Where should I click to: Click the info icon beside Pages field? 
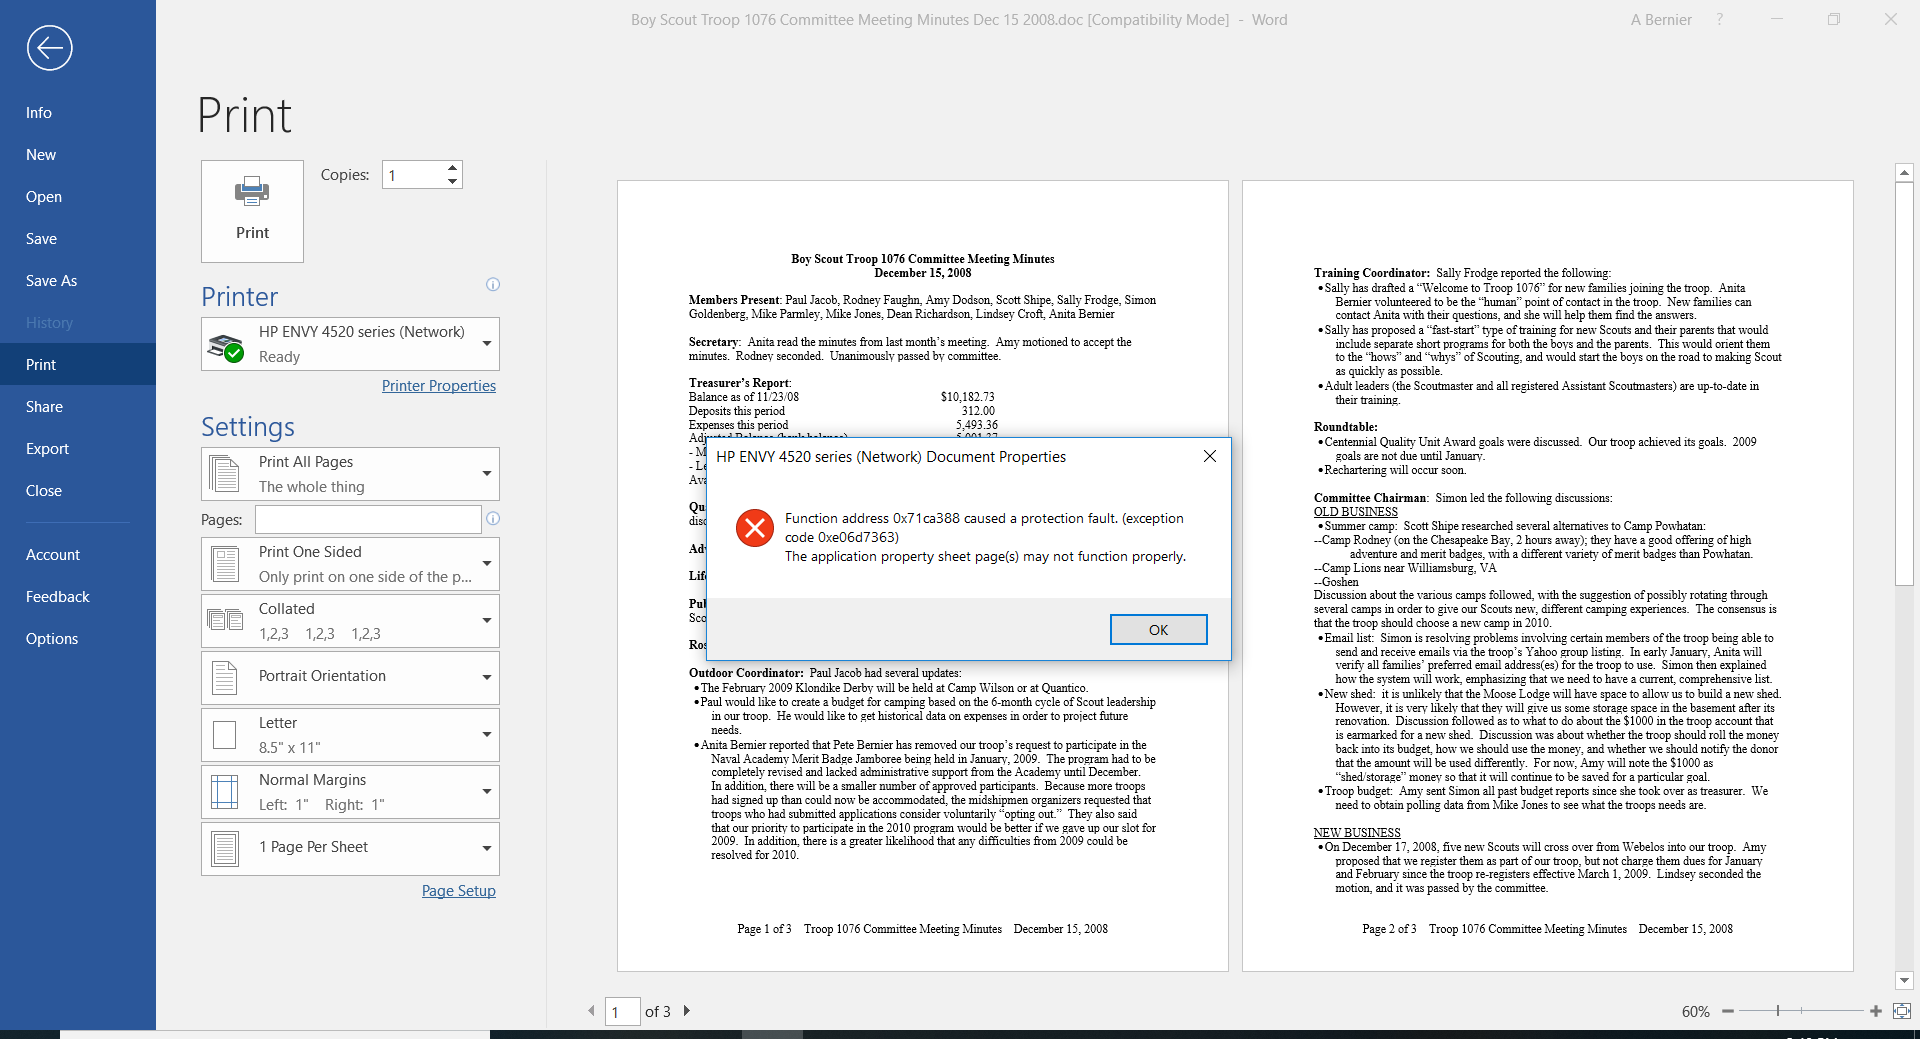tap(493, 519)
